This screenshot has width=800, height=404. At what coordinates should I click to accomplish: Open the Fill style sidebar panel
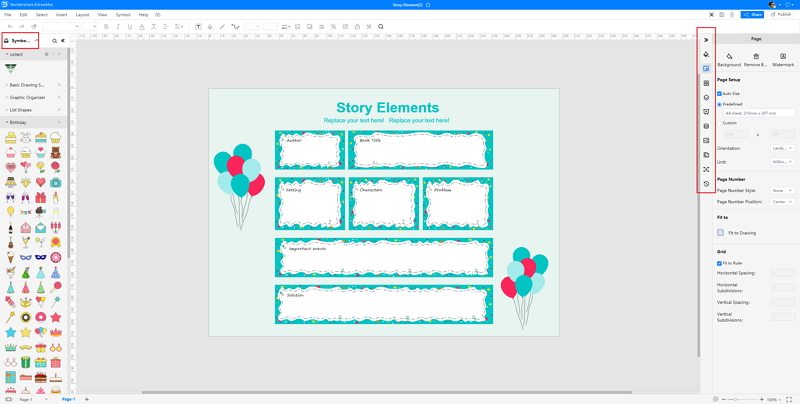(706, 54)
